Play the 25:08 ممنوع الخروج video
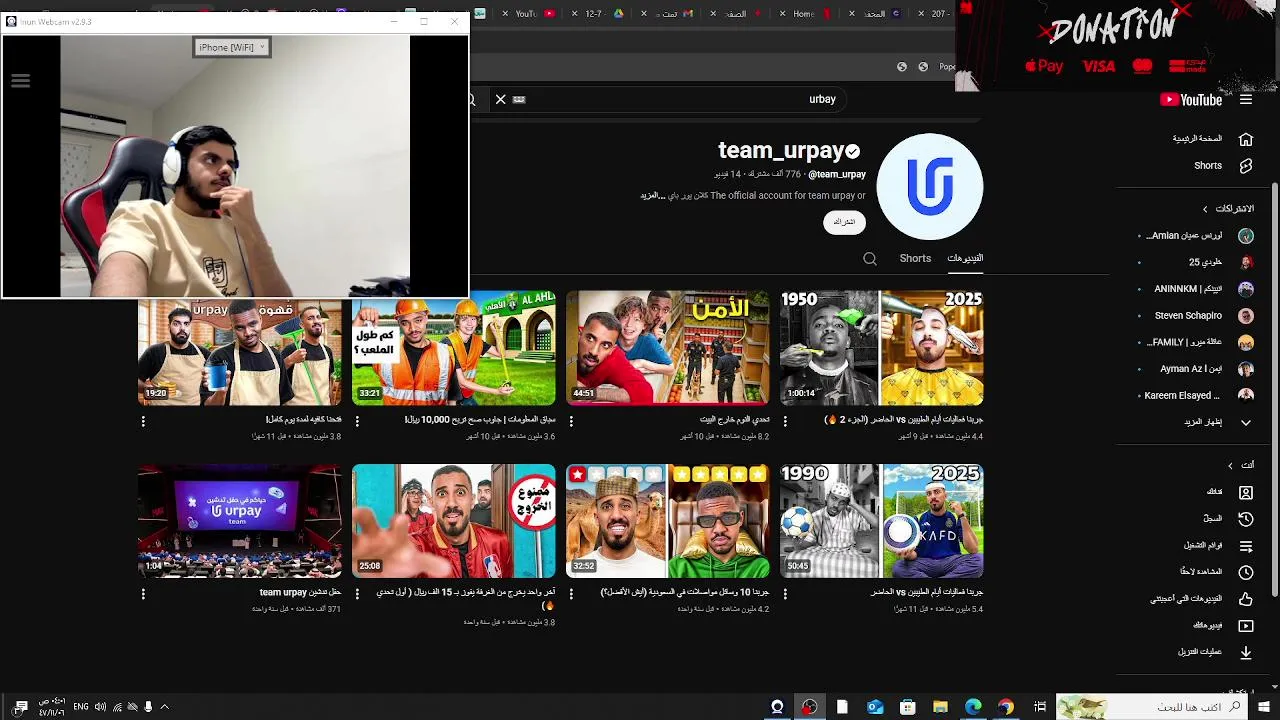 454,521
